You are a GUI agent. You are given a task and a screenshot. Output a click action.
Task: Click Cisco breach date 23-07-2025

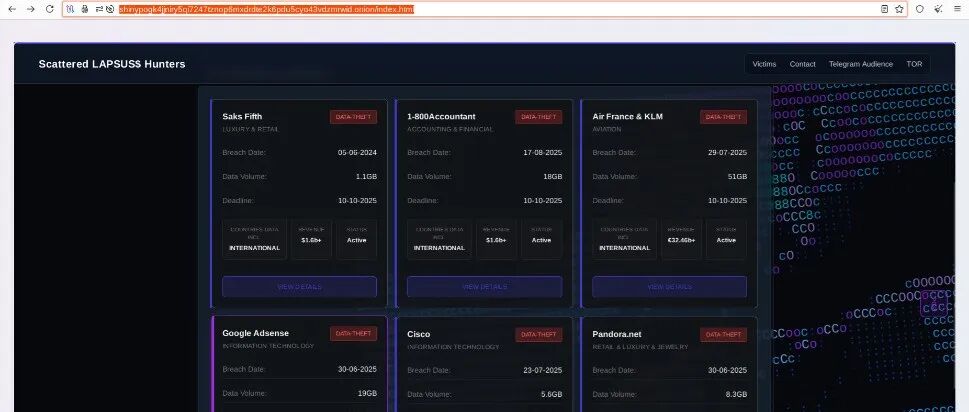[543, 370]
